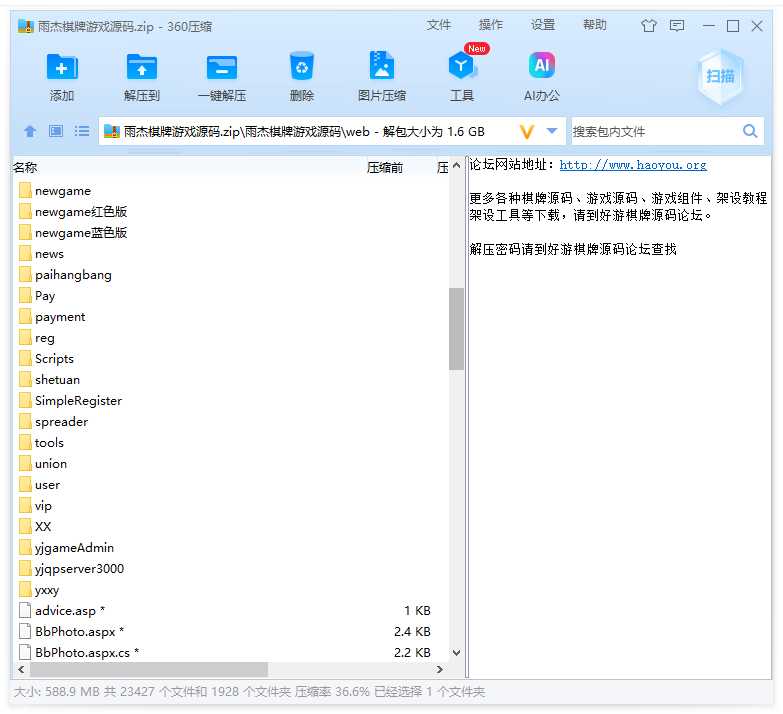
Task: Open the 文件 menu
Action: tap(438, 25)
